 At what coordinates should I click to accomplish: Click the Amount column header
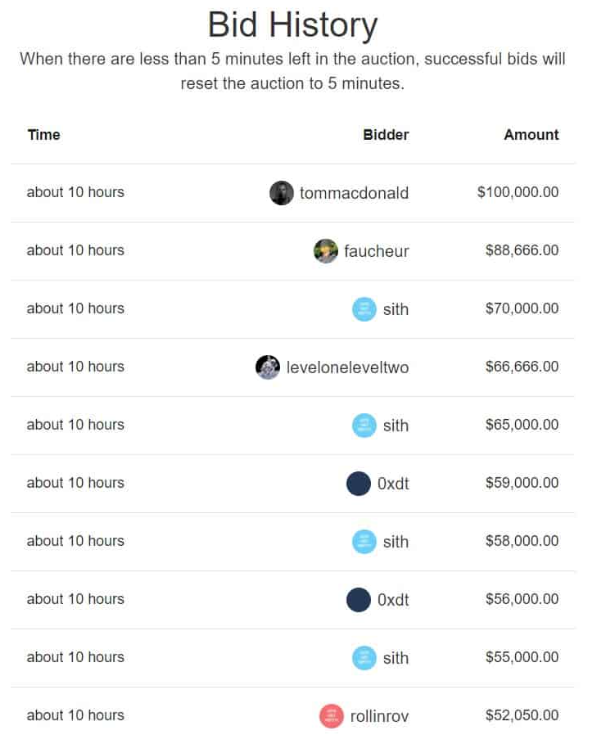point(531,135)
